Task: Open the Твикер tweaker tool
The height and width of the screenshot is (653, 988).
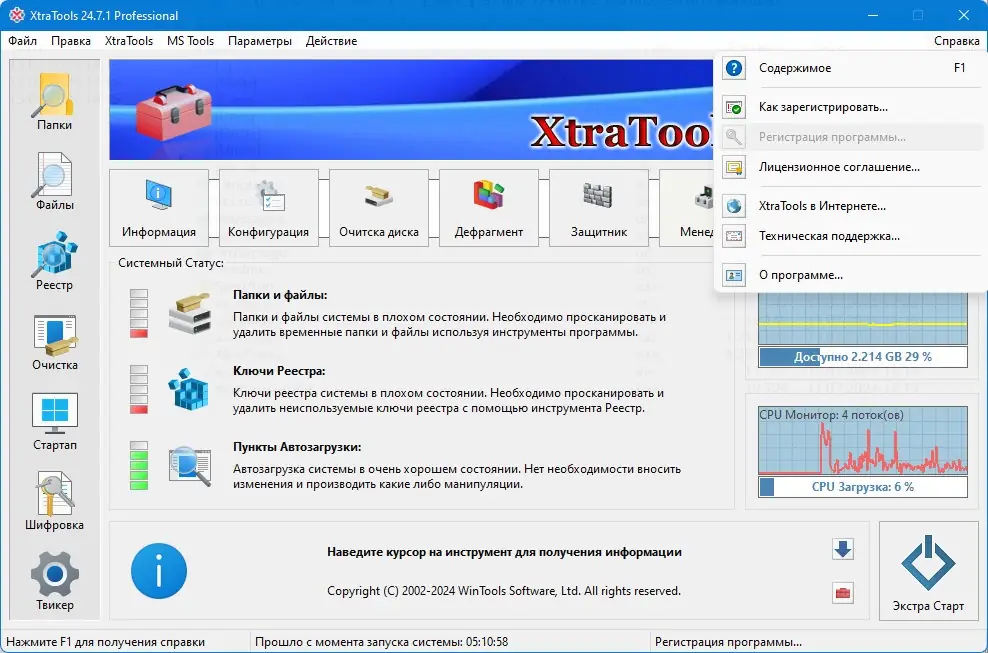Action: coord(54,581)
